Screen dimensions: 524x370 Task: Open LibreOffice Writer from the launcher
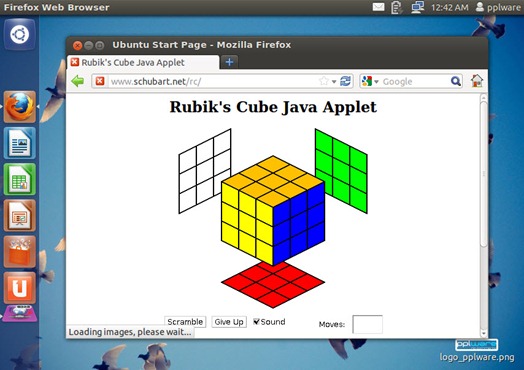pos(20,143)
